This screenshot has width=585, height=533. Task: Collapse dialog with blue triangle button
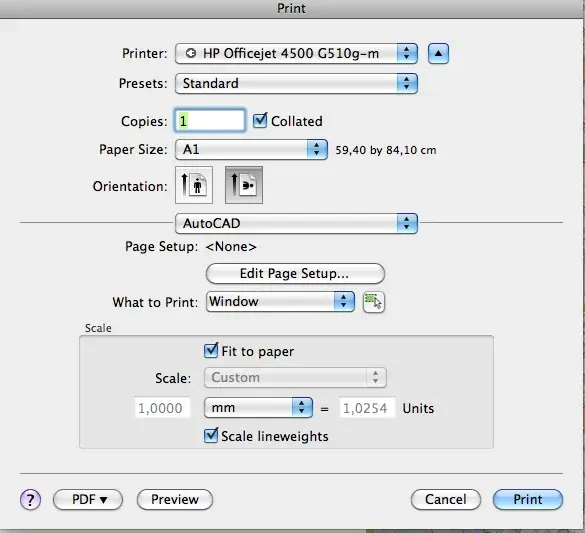438,53
